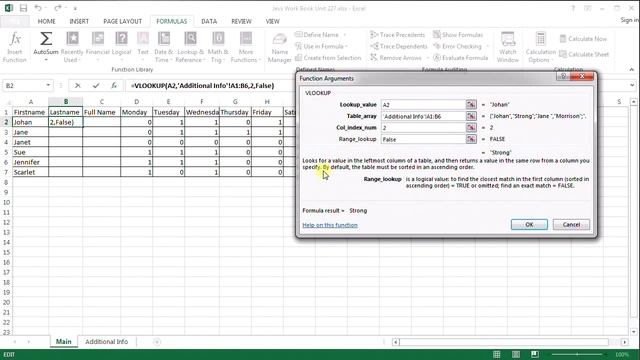
Task: Save the workbook from Quick Access toolbar
Action: click(23, 8)
